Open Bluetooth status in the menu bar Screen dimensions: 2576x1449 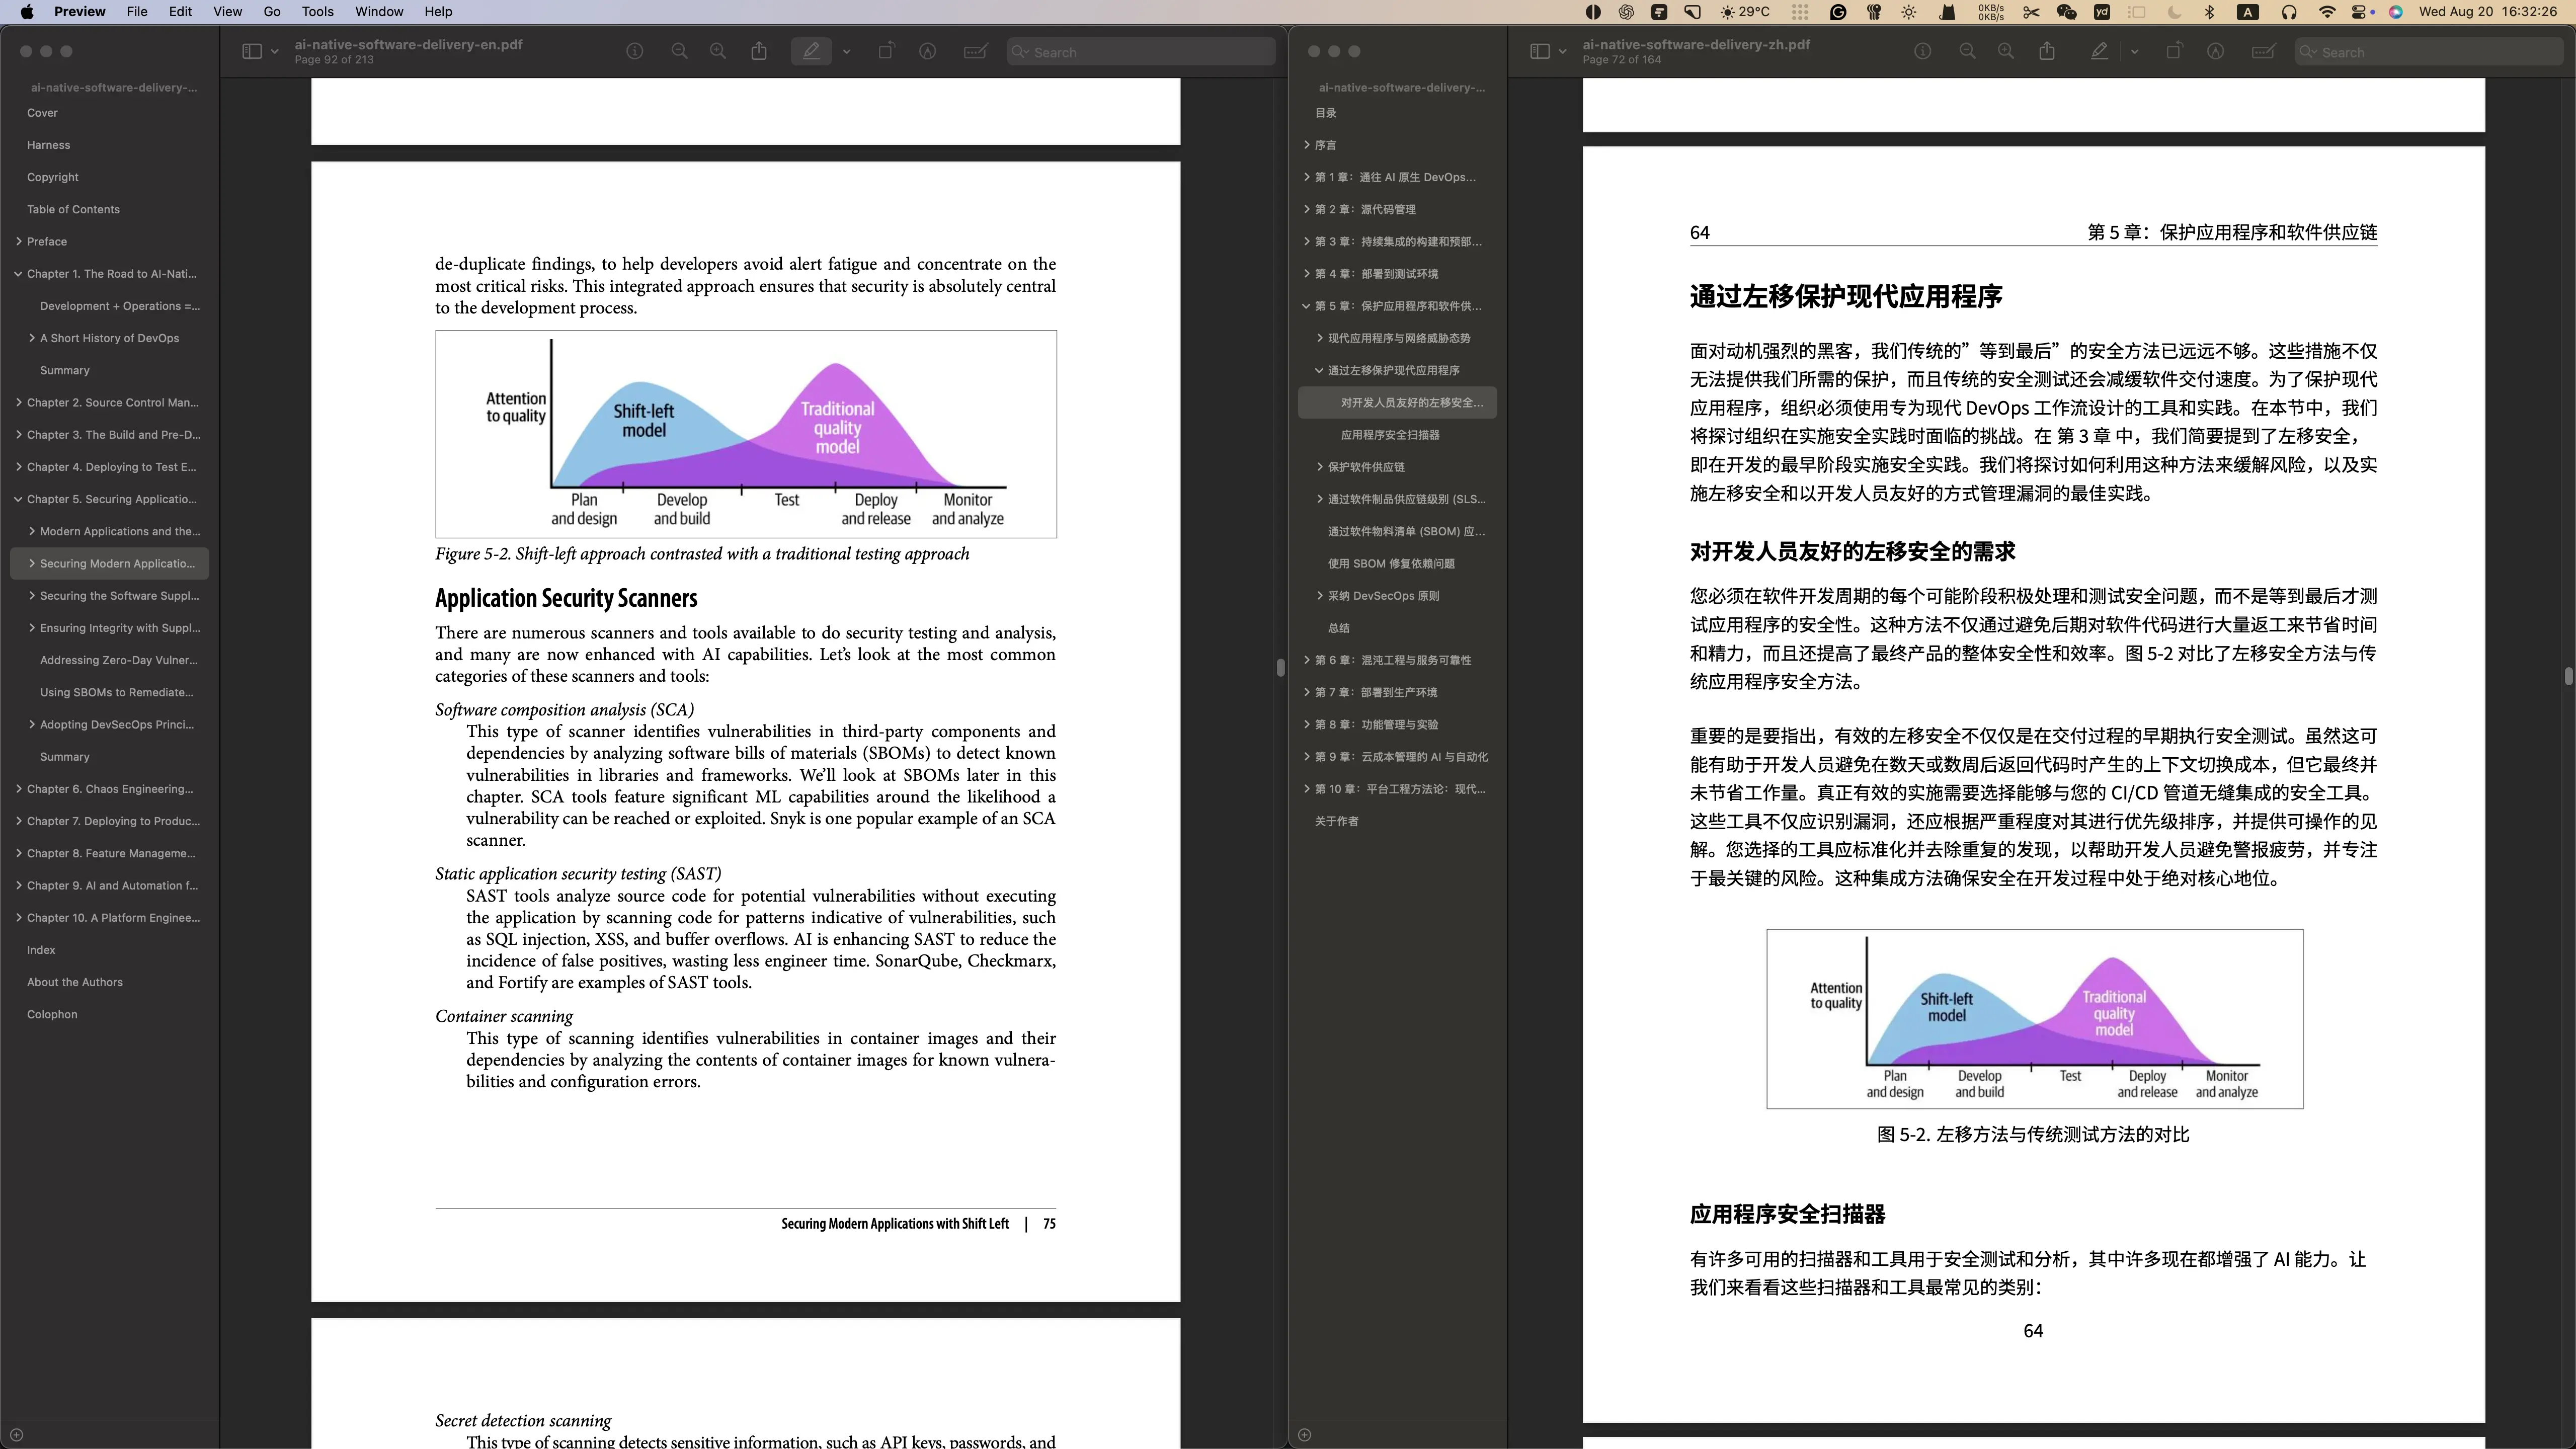[x=2210, y=12]
